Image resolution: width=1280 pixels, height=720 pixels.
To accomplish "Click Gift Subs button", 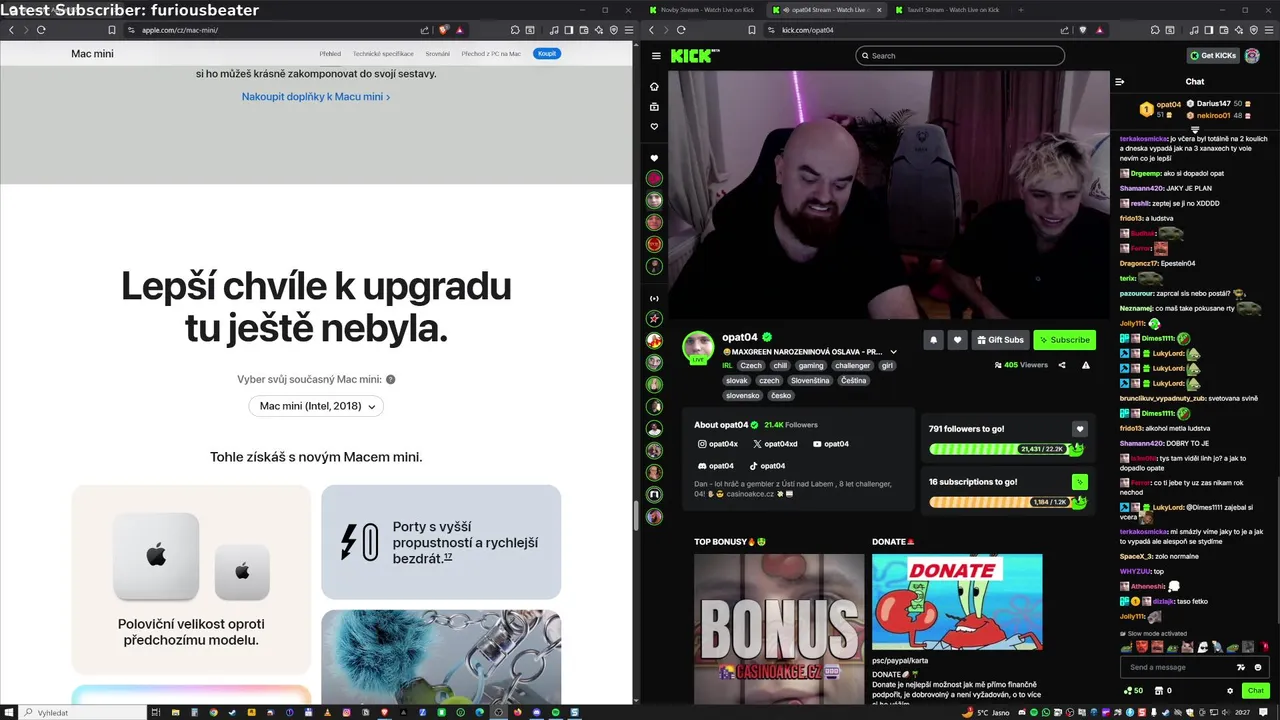I will point(1000,340).
